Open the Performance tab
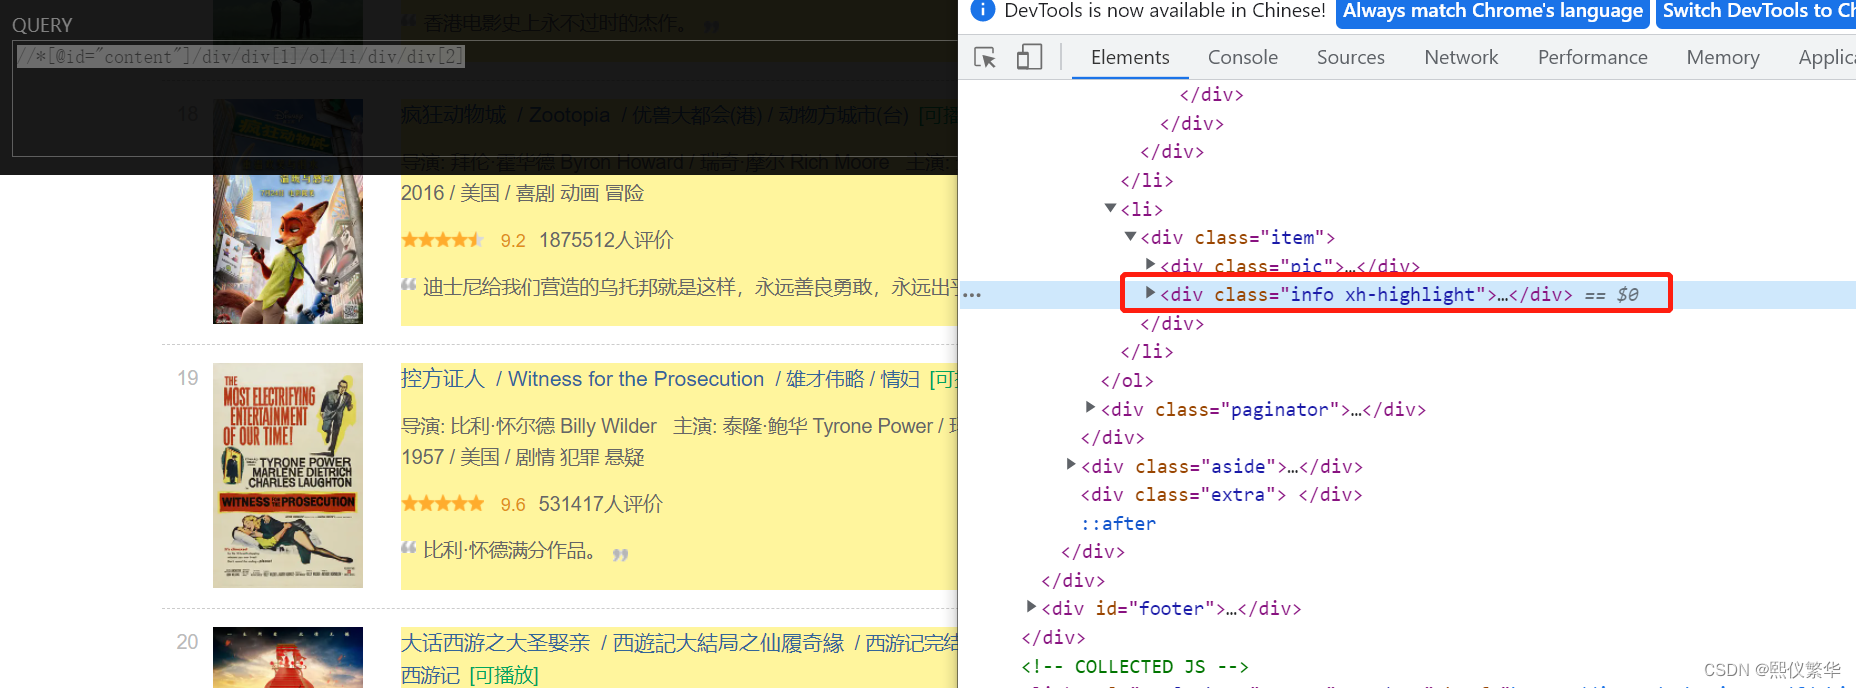Screen dimensions: 1856x688 [x=1592, y=57]
